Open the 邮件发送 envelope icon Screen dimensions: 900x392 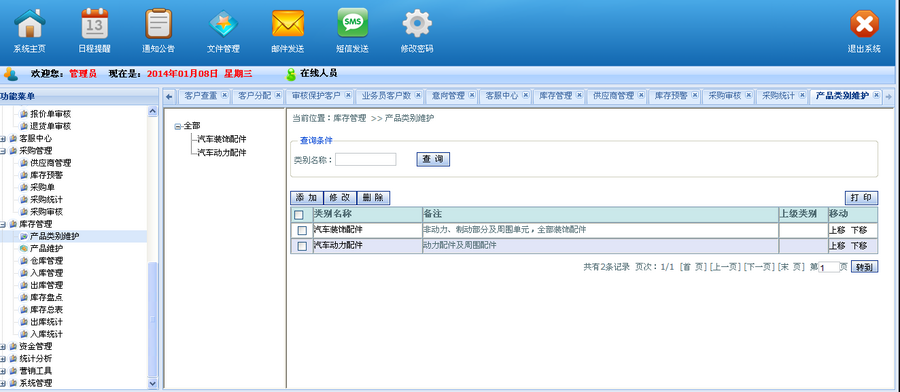coord(288,24)
